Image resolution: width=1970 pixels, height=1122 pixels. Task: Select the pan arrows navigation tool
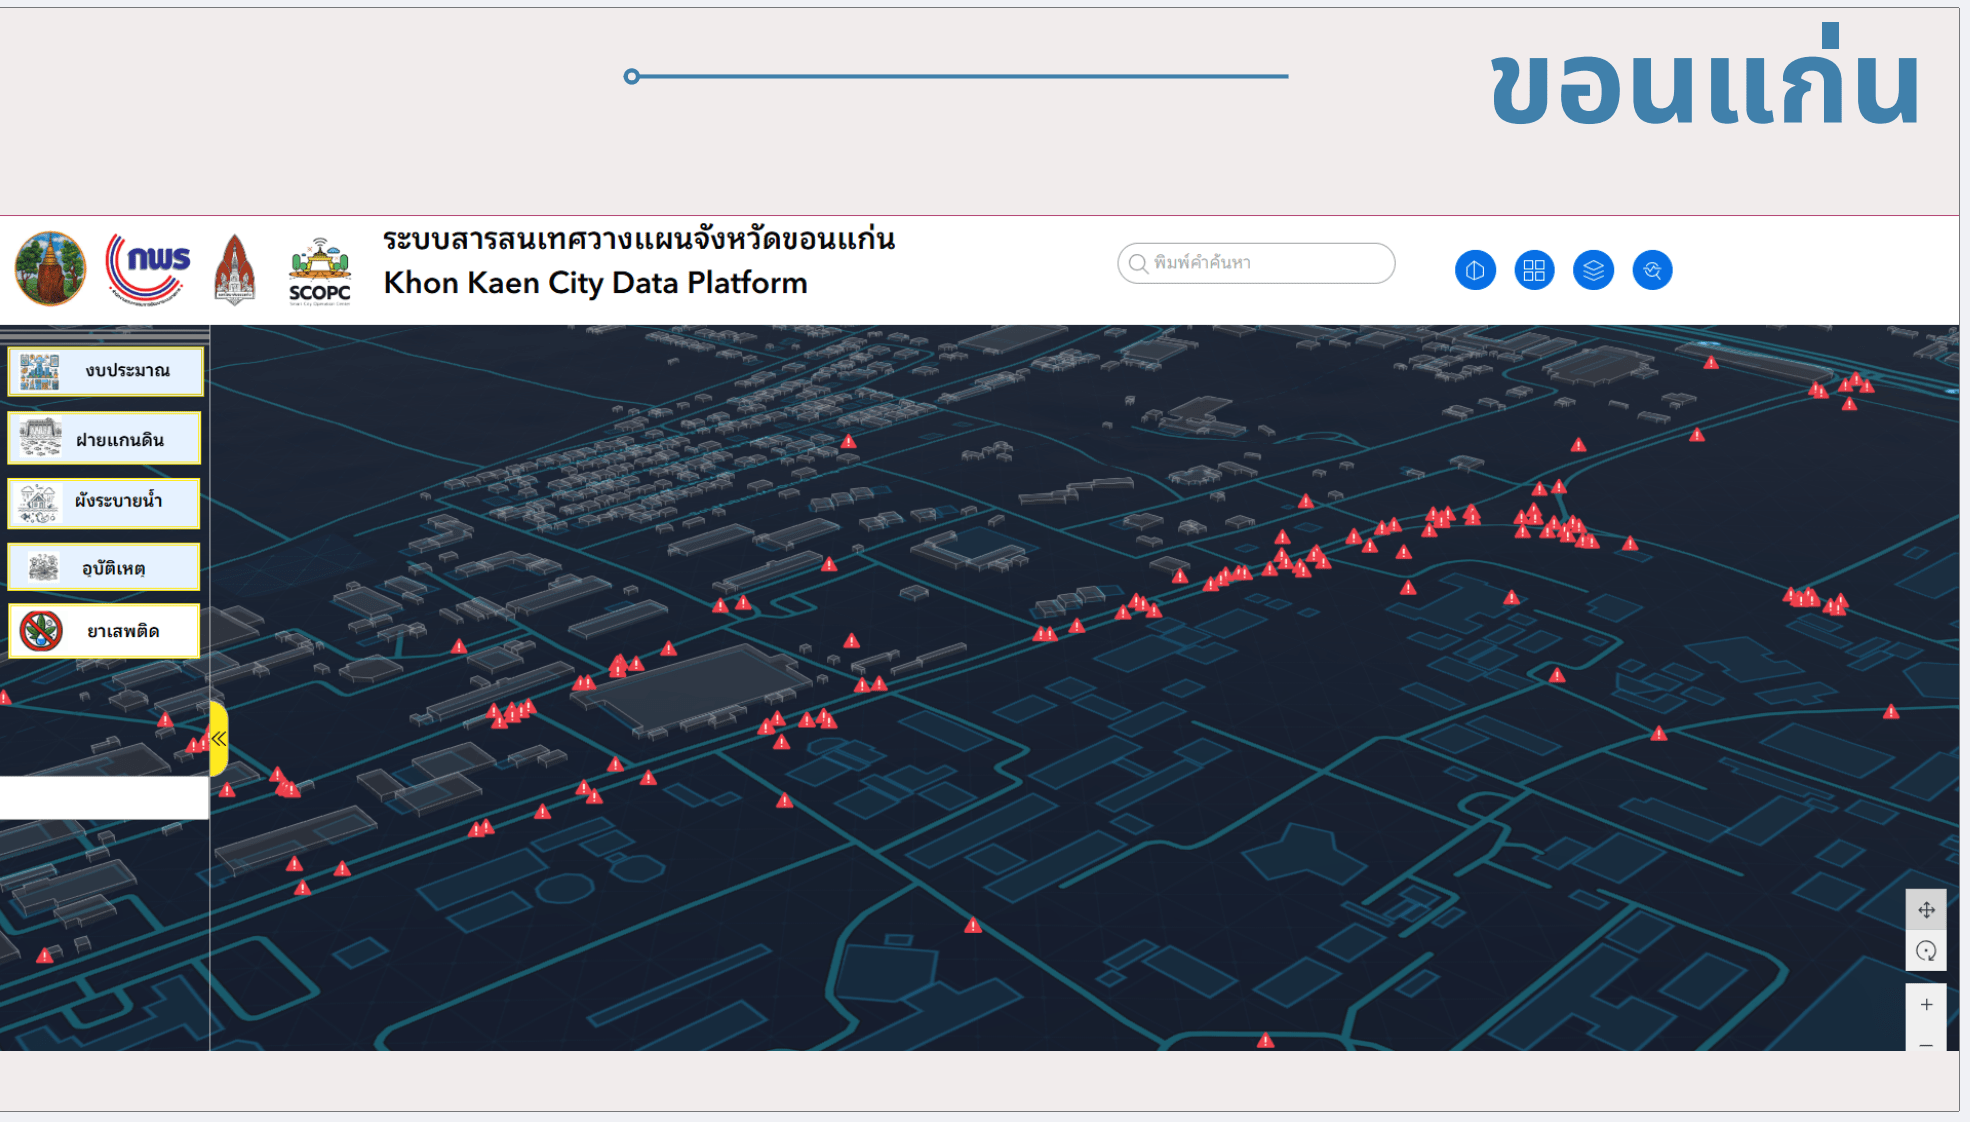tap(1926, 910)
